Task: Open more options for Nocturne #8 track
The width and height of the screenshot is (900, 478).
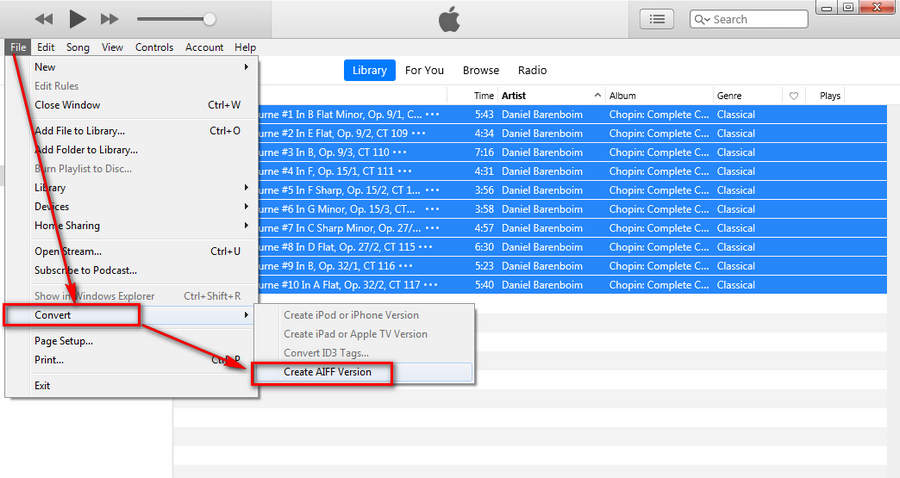Action: (x=426, y=247)
